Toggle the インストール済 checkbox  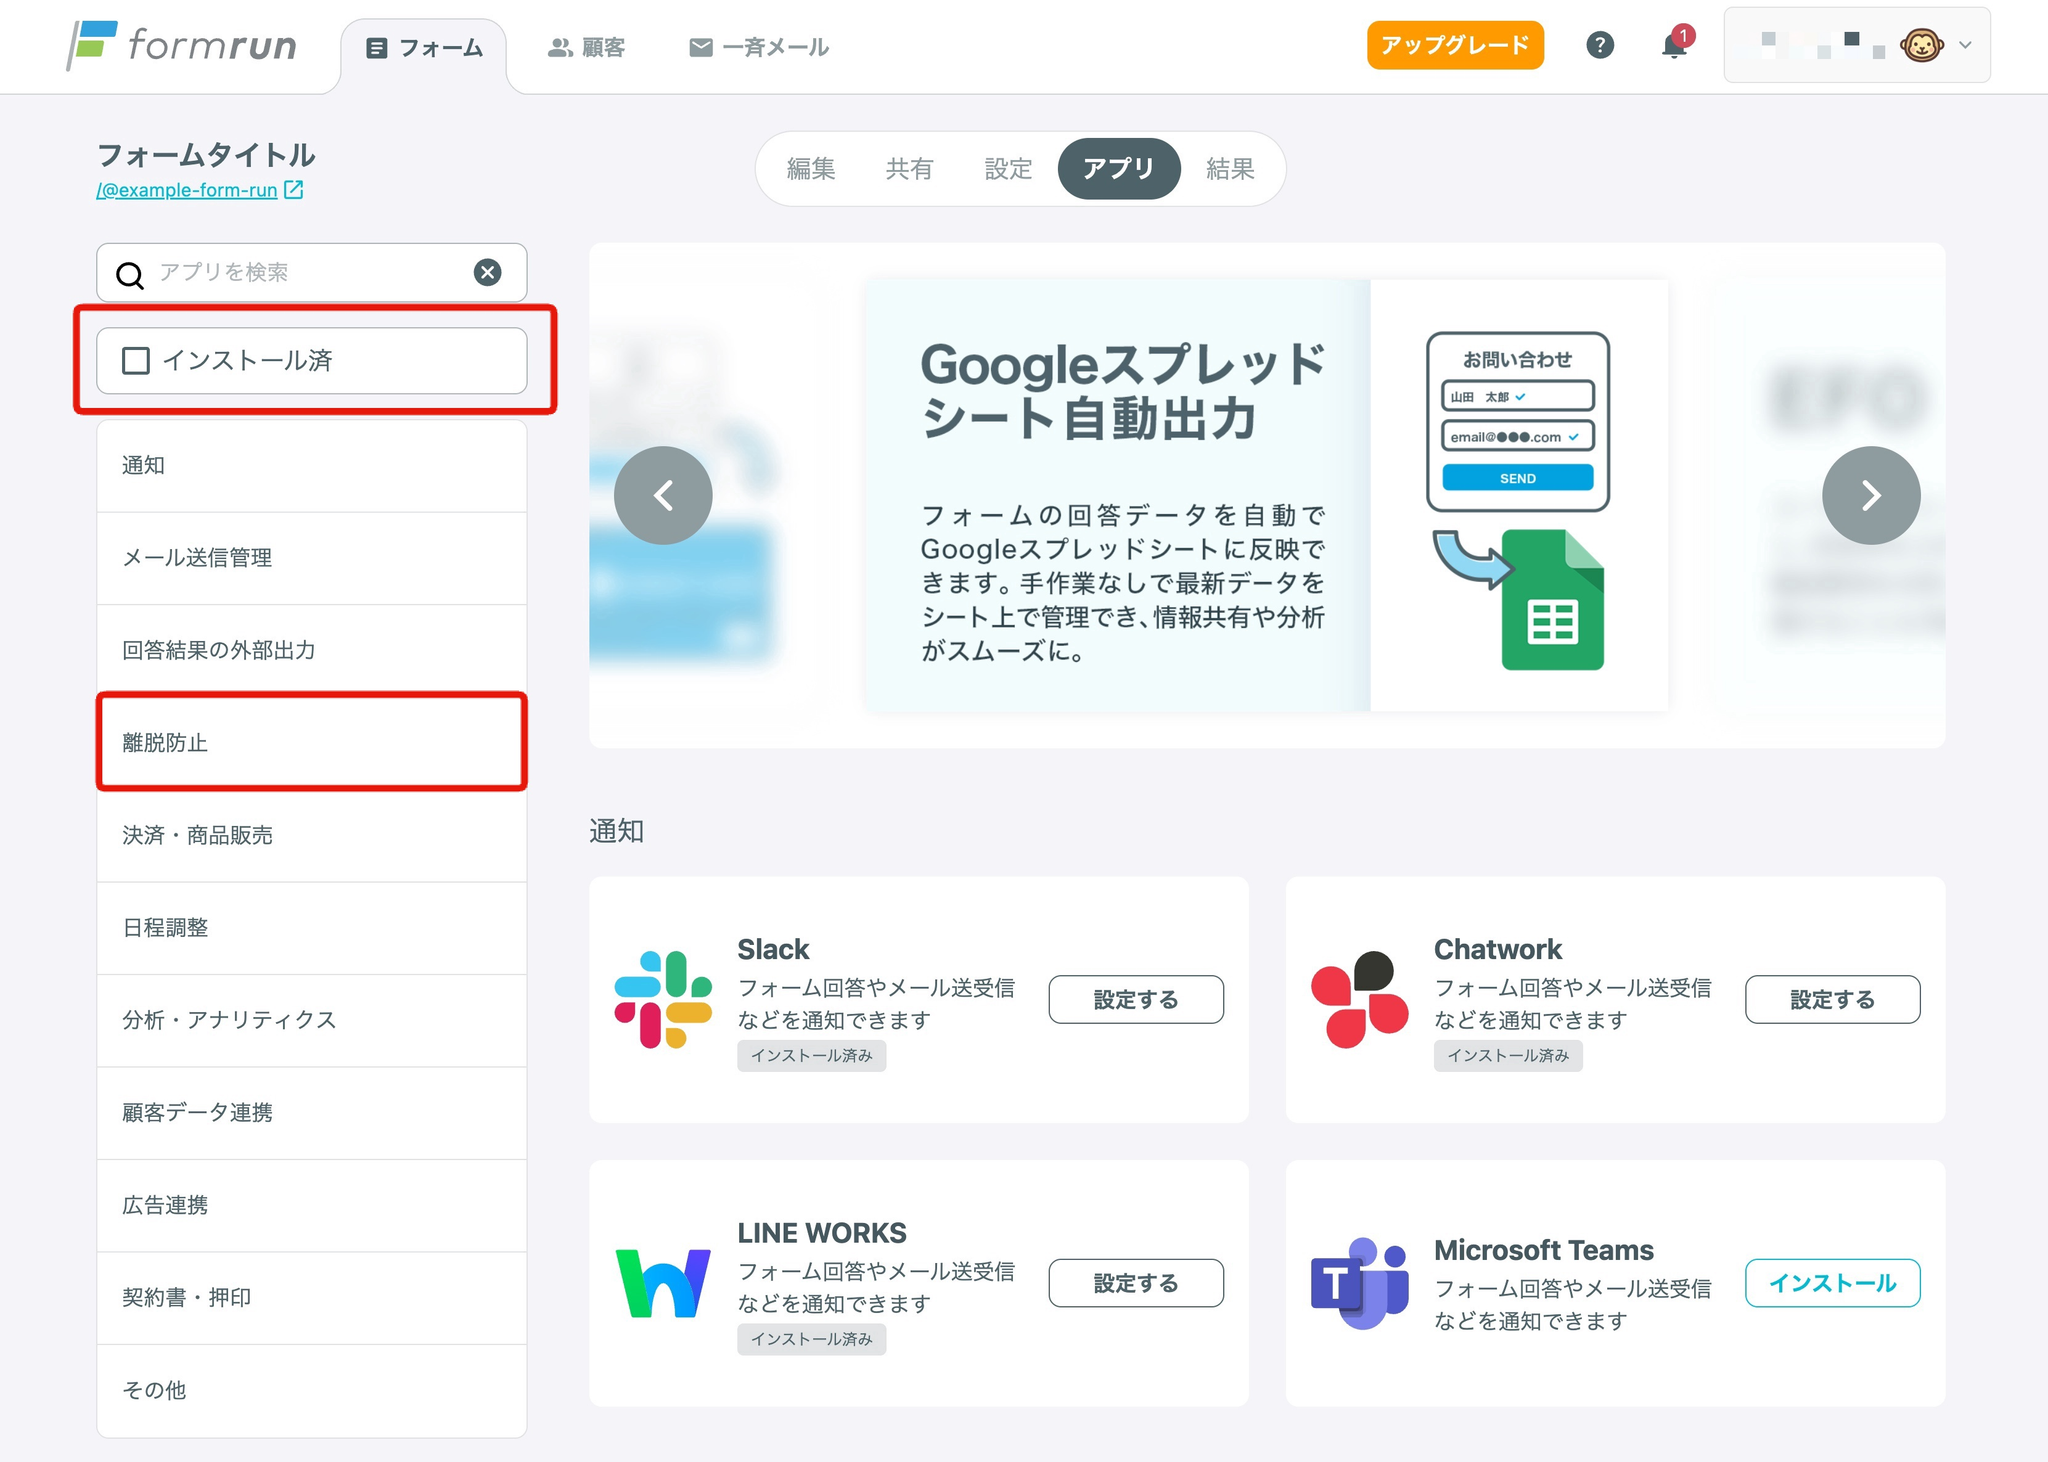[x=136, y=361]
